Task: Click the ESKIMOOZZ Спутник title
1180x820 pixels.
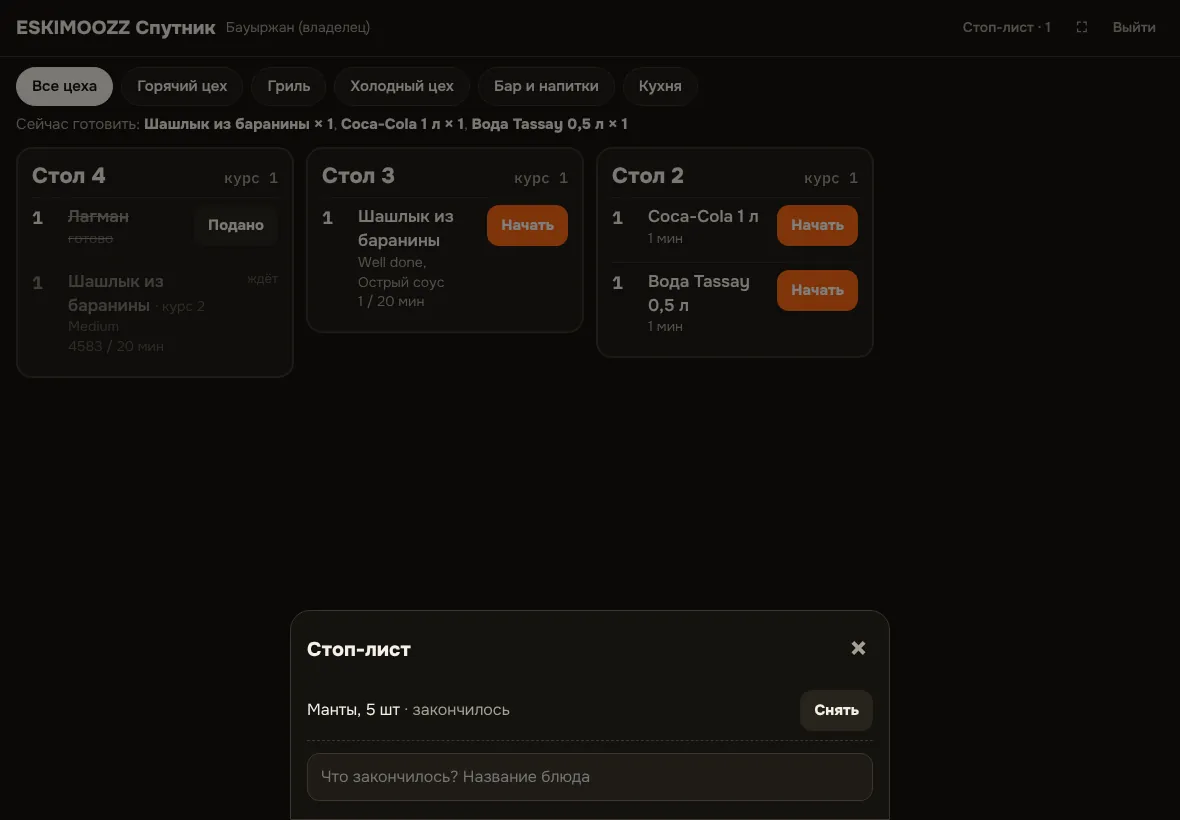Action: coord(116,28)
